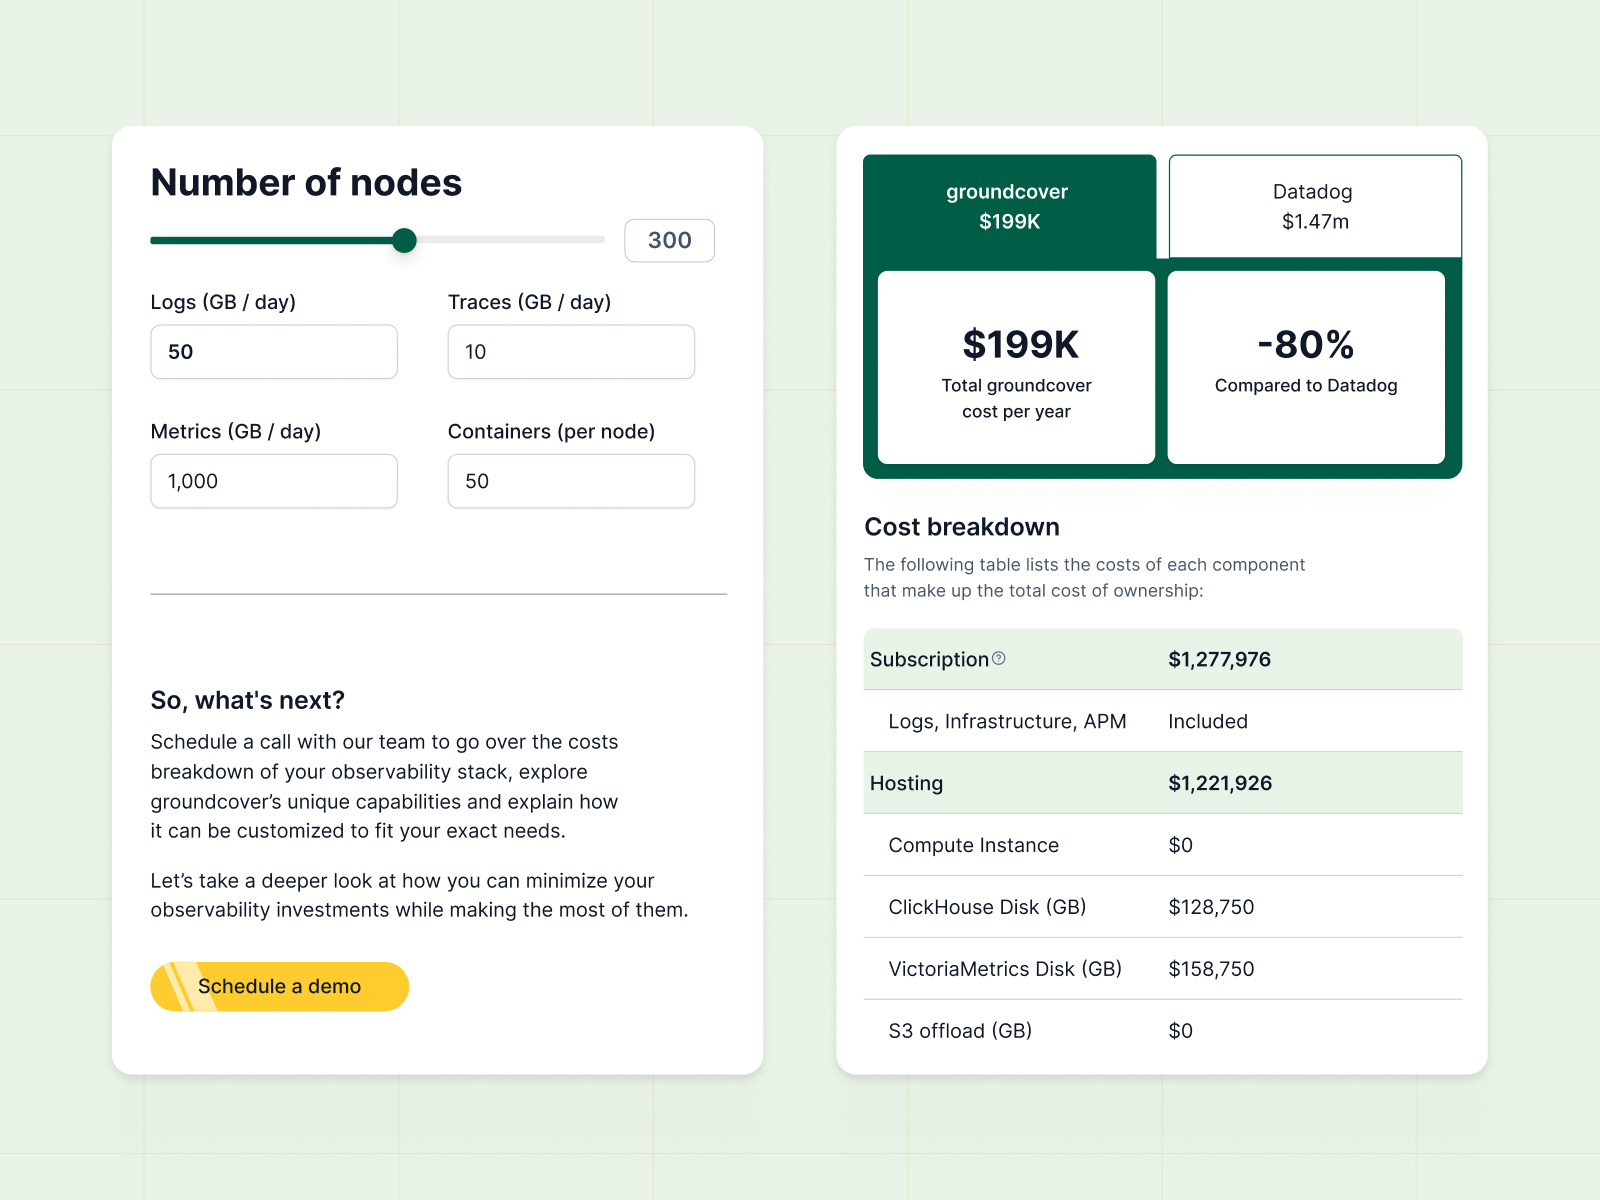Click the Compute Instance row label
The image size is (1600, 1200).
tap(973, 845)
